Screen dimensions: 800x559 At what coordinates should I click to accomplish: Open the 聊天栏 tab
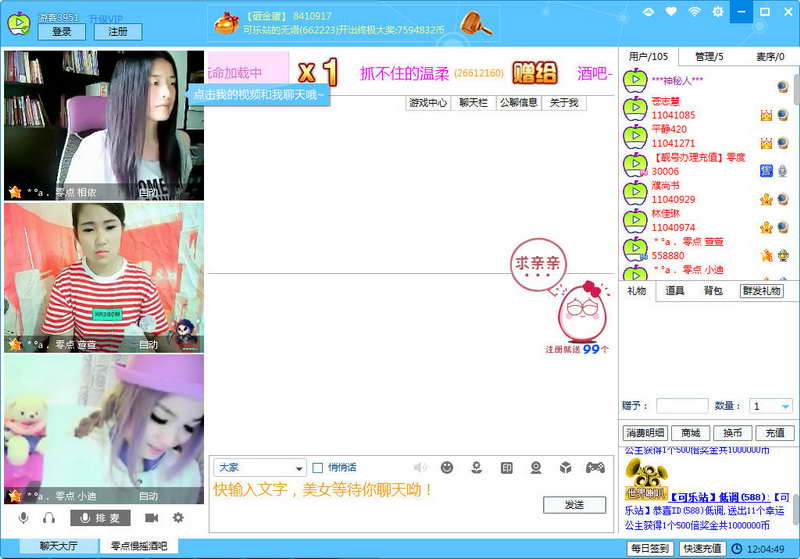(473, 103)
